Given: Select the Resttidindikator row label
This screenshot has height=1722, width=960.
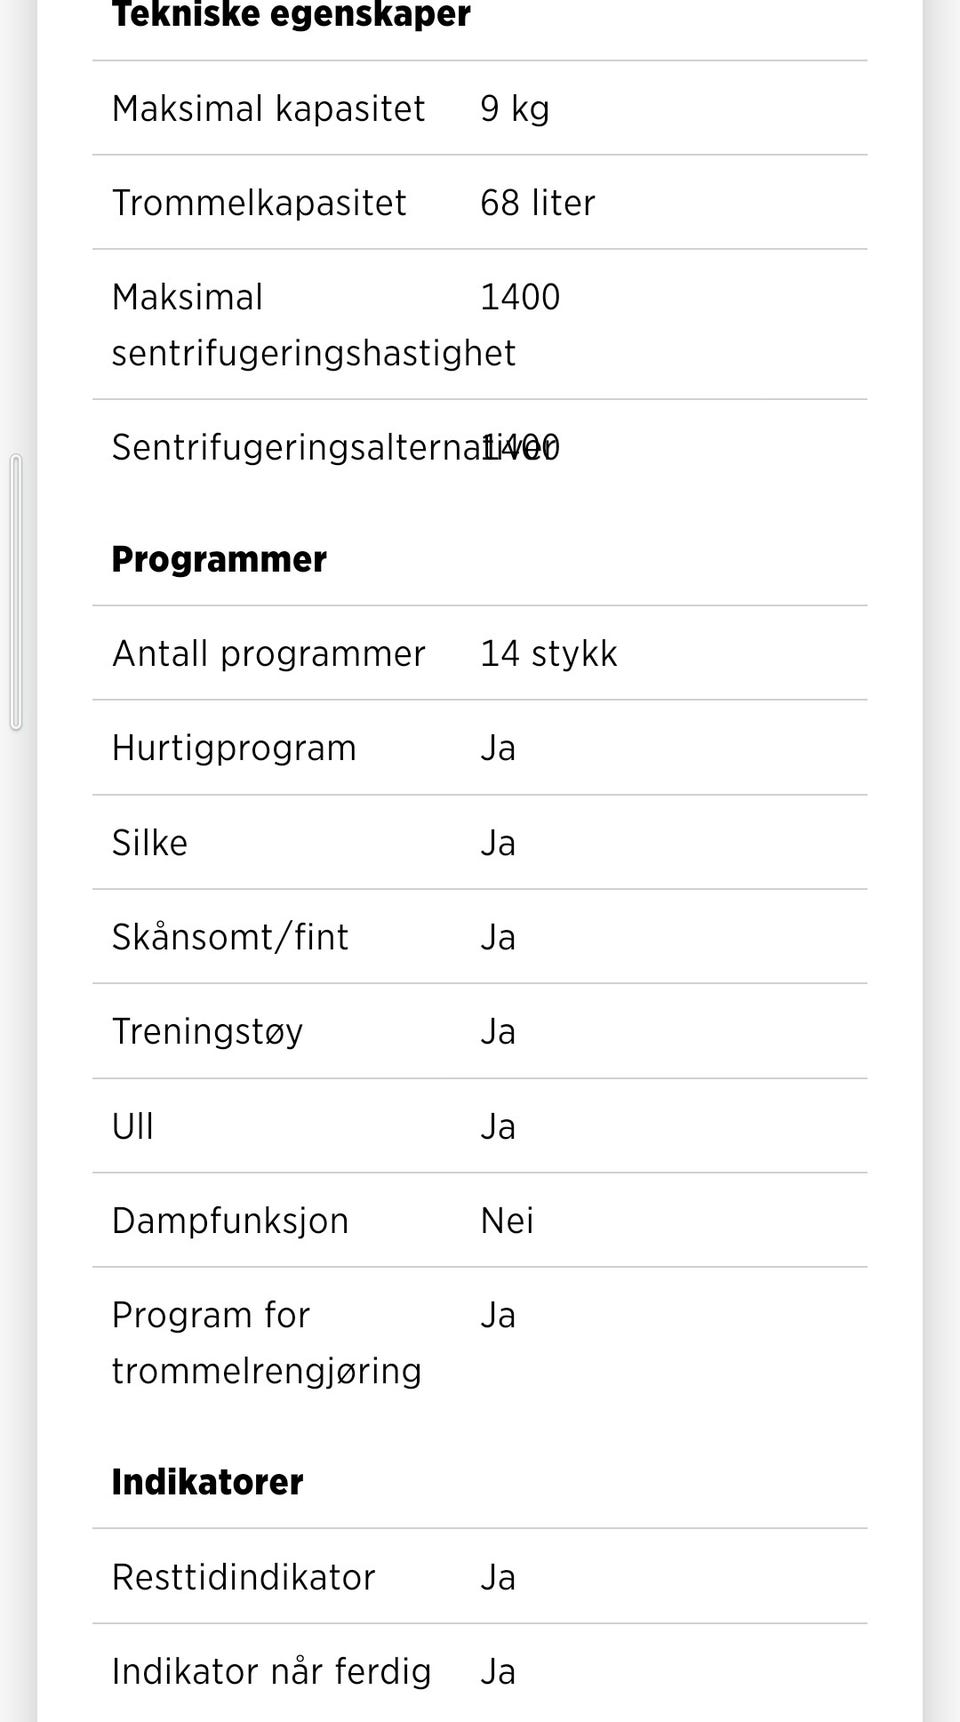Looking at the screenshot, I should pos(243,1577).
